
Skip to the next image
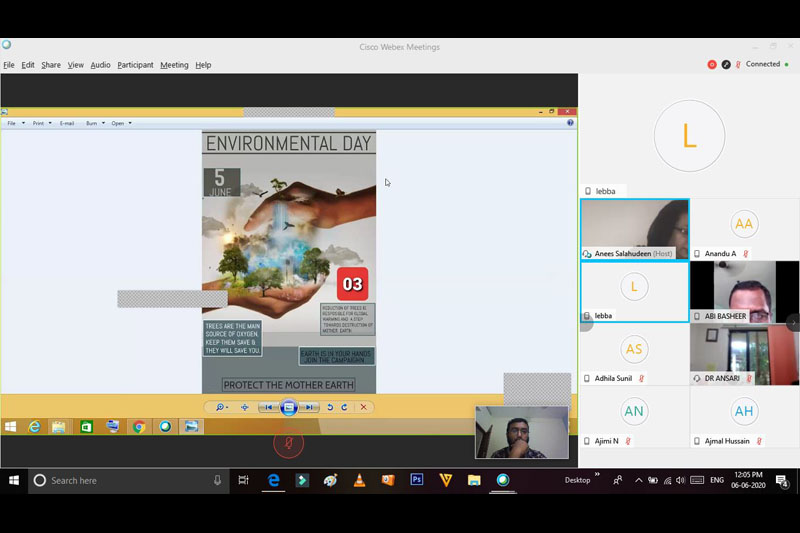pos(310,407)
